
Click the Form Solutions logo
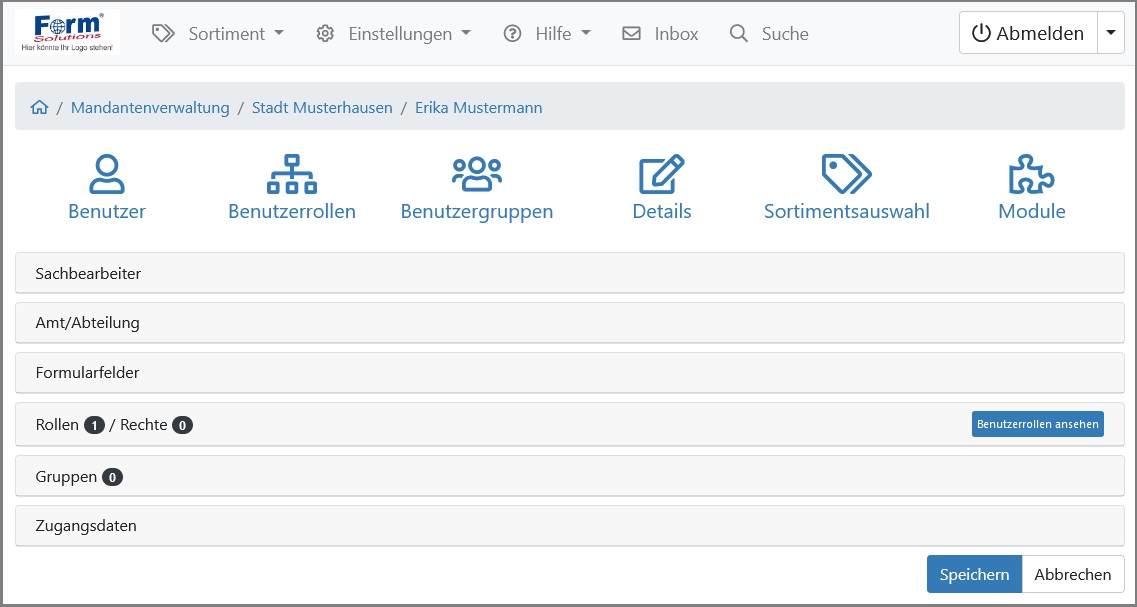67,32
